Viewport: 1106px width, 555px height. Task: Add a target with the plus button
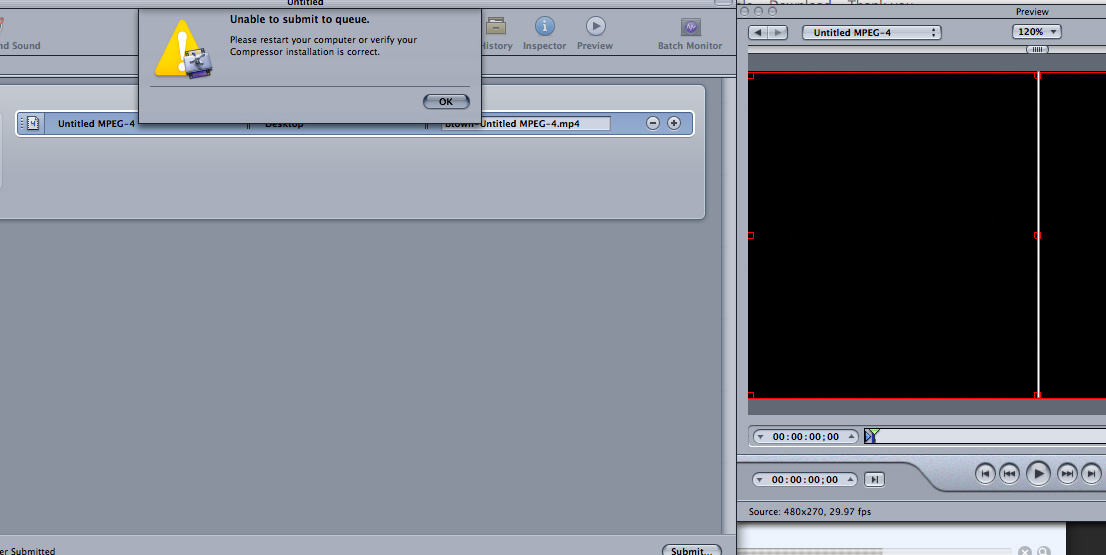coord(674,123)
